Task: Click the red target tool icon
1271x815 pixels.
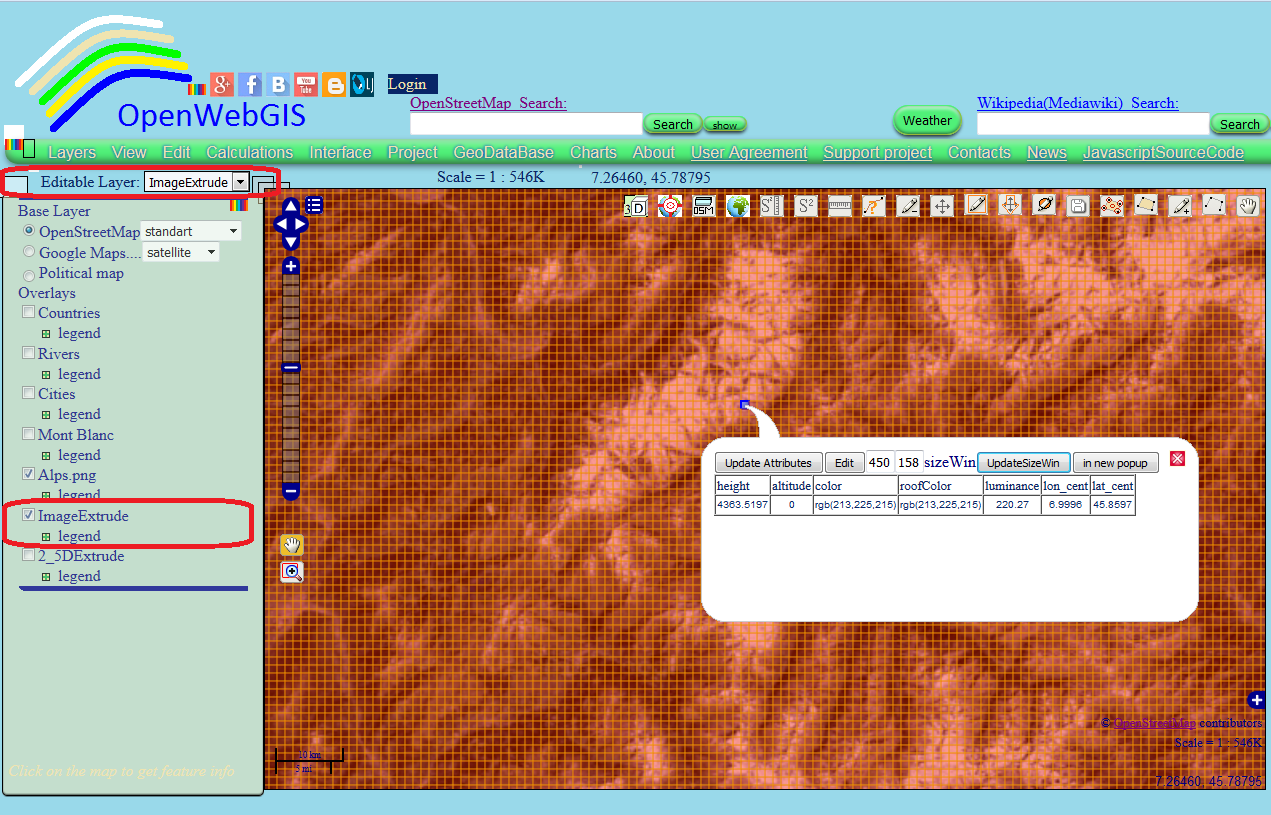Action: coord(669,206)
